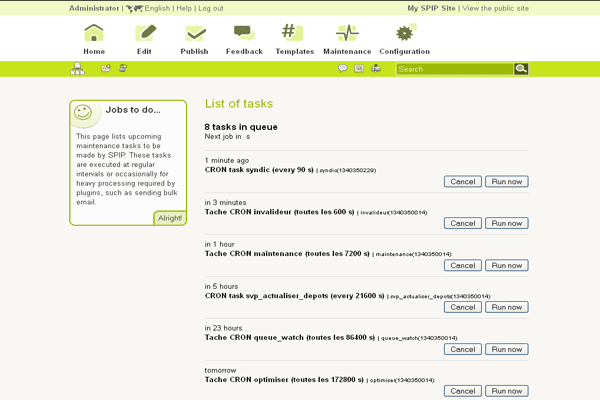Click the Edit pencil icon

[x=146, y=34]
